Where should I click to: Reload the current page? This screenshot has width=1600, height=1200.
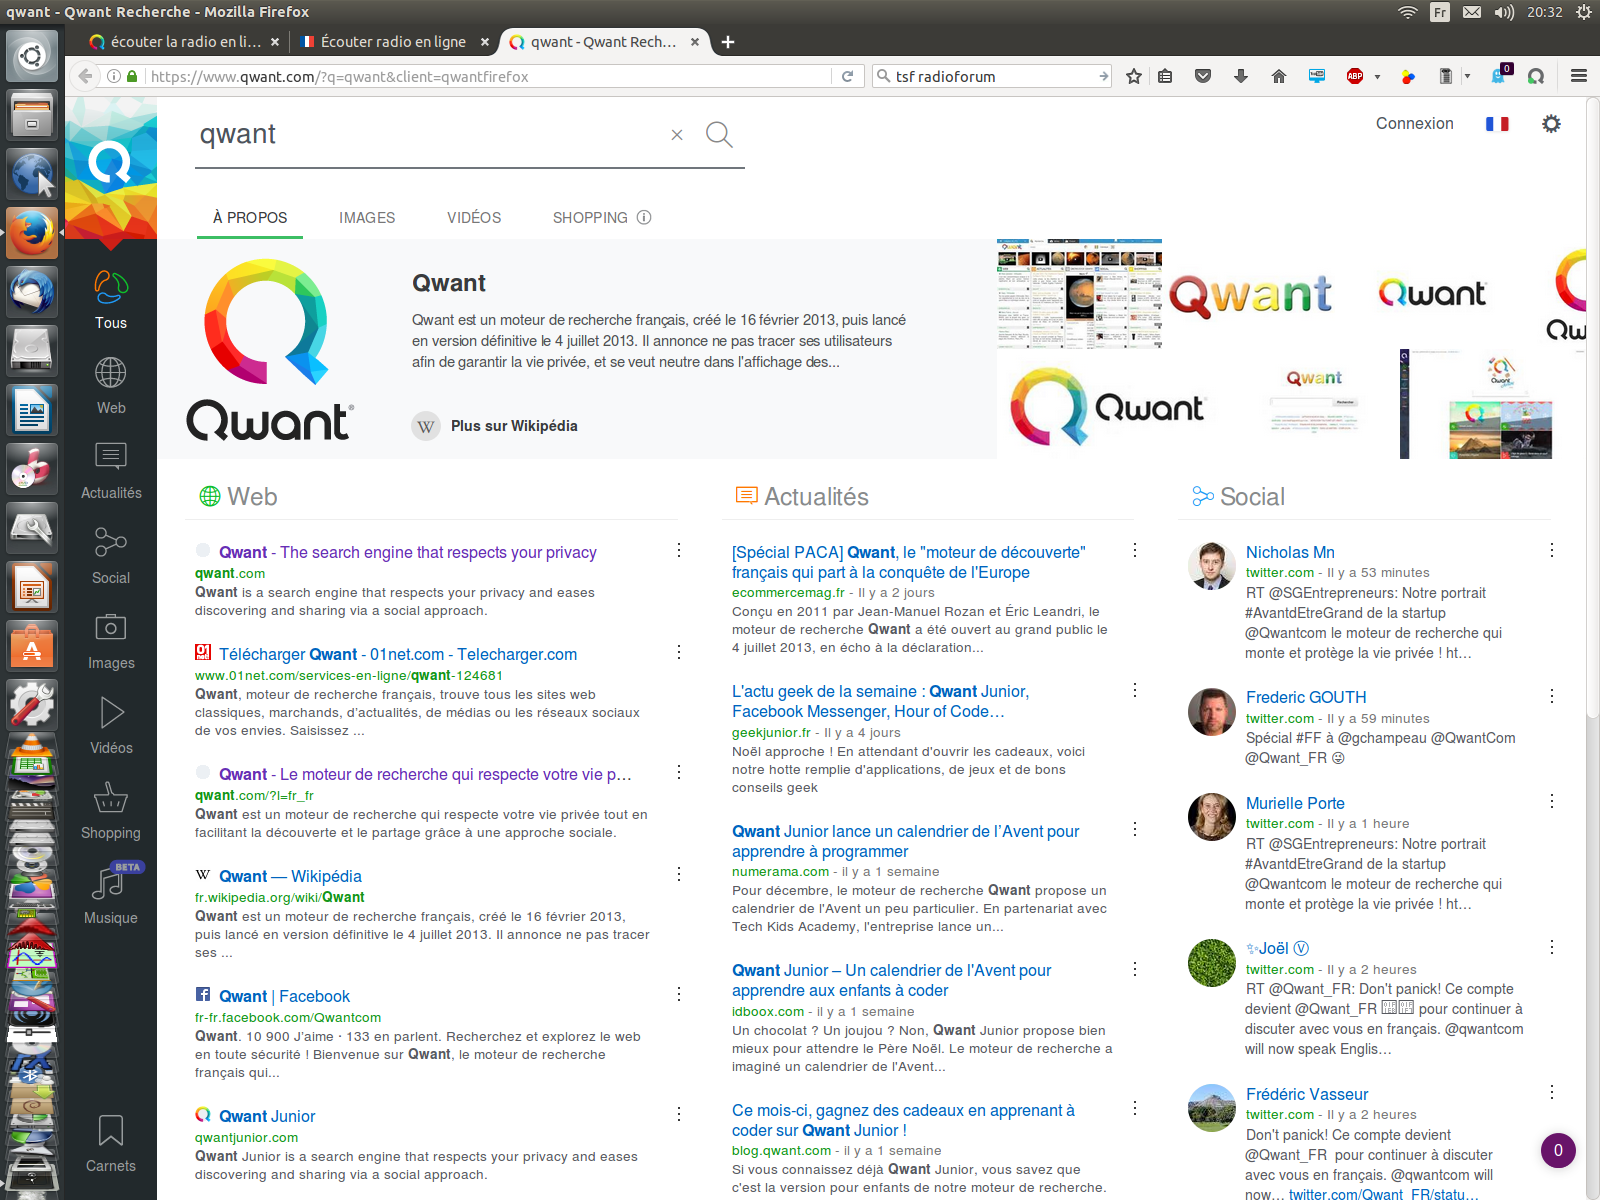(x=847, y=76)
